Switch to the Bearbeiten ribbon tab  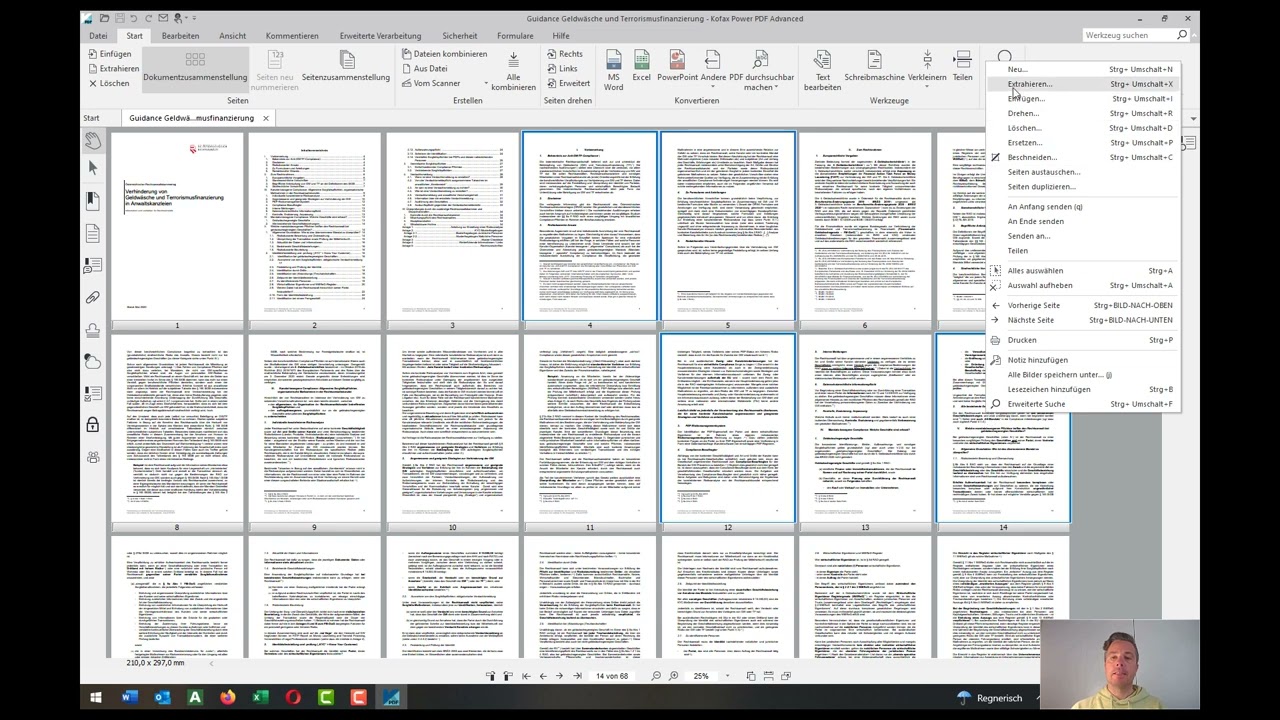click(180, 36)
